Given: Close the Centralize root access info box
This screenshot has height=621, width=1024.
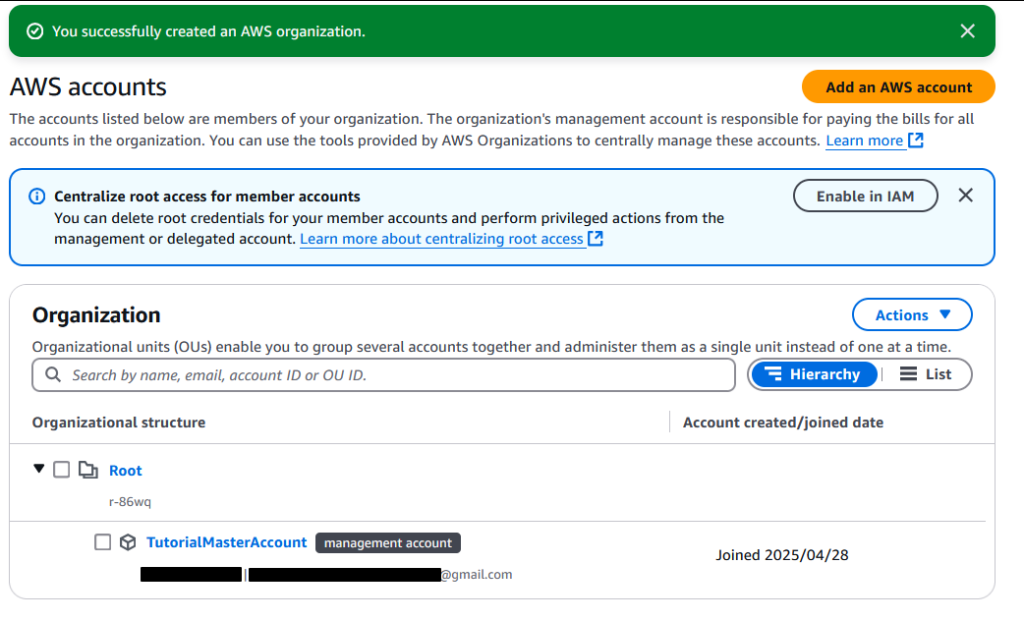Looking at the screenshot, I should tap(965, 195).
